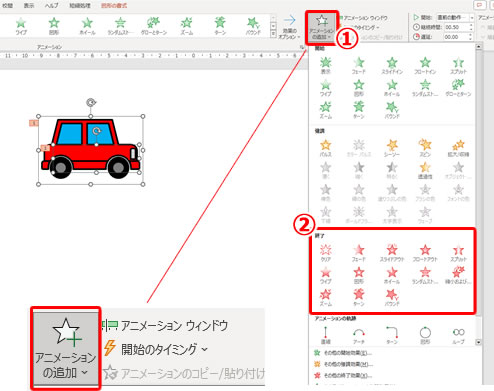Apply ホイール from the ribbon animation gallery
The image size is (494, 391).
tap(87, 26)
